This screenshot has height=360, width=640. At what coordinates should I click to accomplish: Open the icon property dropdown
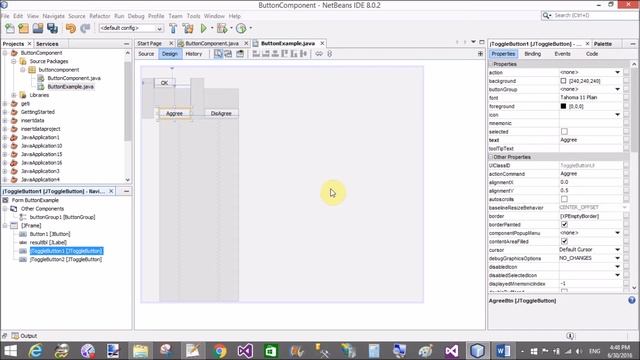(618, 115)
